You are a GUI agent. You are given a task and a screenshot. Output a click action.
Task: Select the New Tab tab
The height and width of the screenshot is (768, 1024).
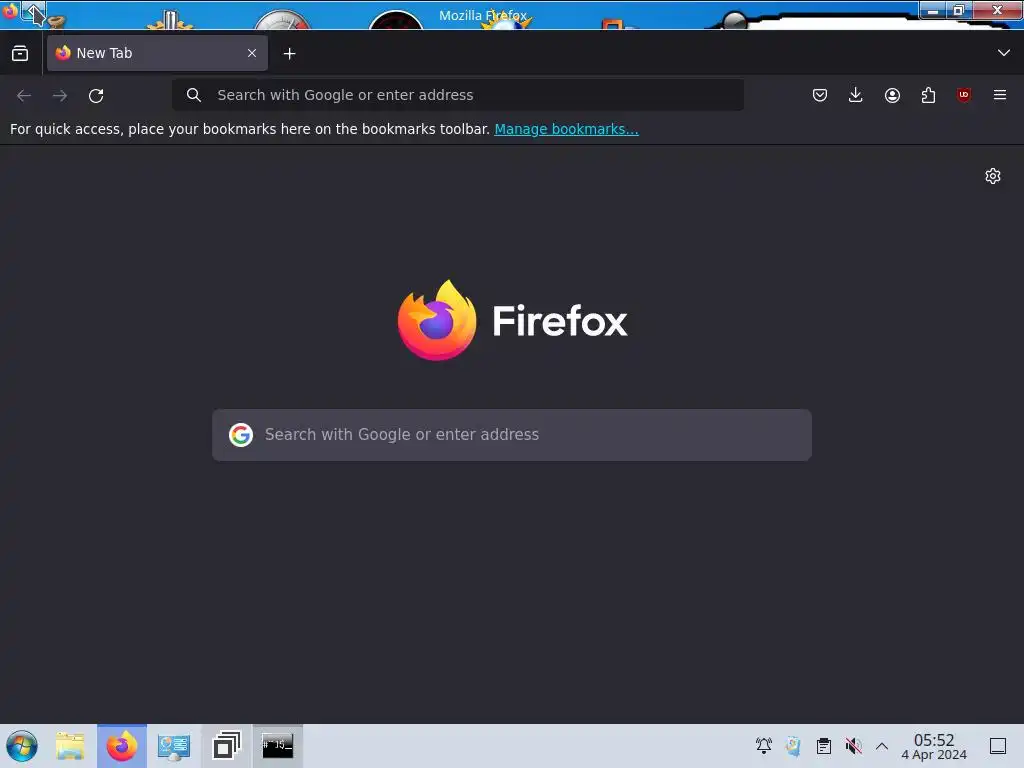[x=157, y=53]
